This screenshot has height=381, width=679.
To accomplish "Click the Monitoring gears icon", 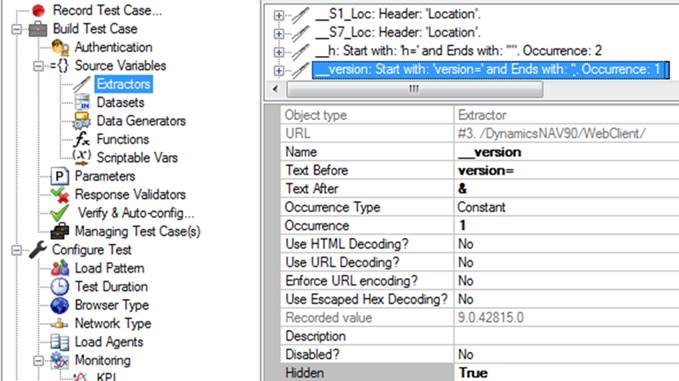I will pos(60,360).
